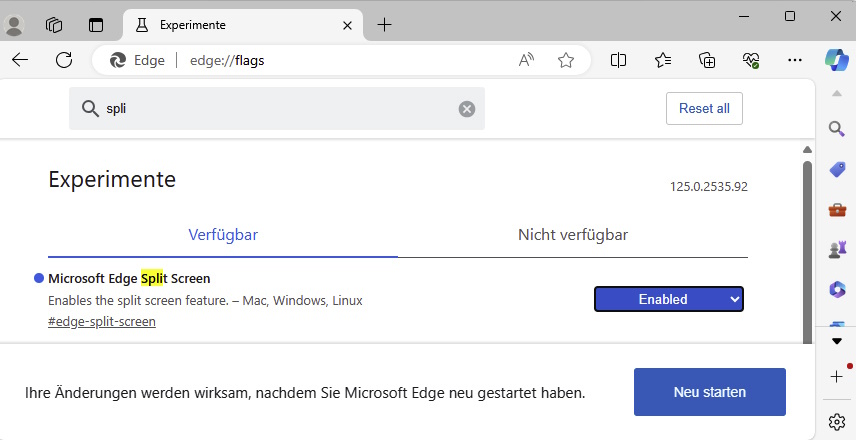Reload the page with refresh icon
The width and height of the screenshot is (856, 440).
tap(64, 60)
